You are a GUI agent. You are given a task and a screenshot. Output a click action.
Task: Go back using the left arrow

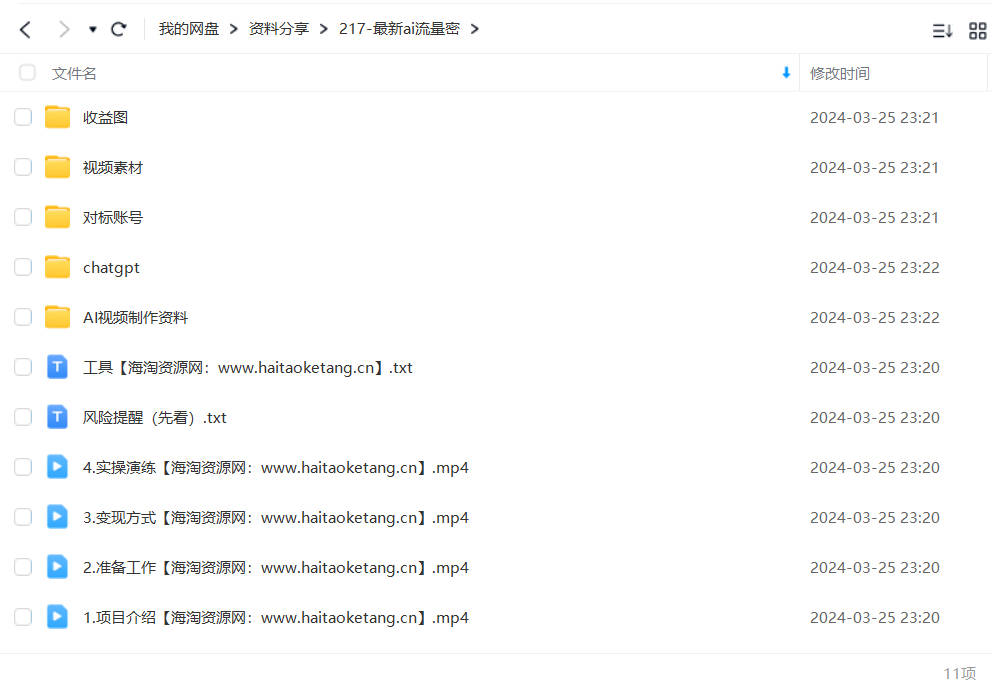point(25,29)
